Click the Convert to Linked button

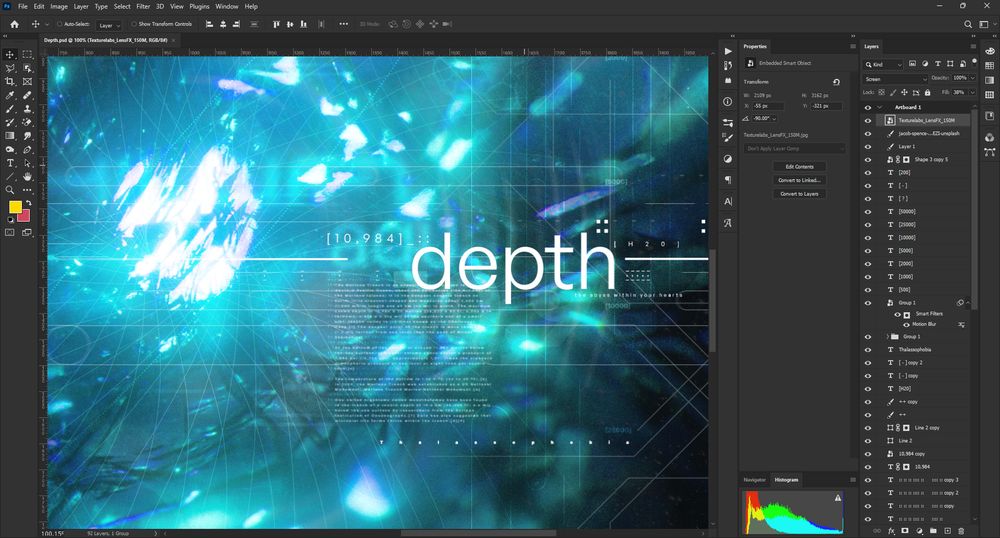coord(799,180)
